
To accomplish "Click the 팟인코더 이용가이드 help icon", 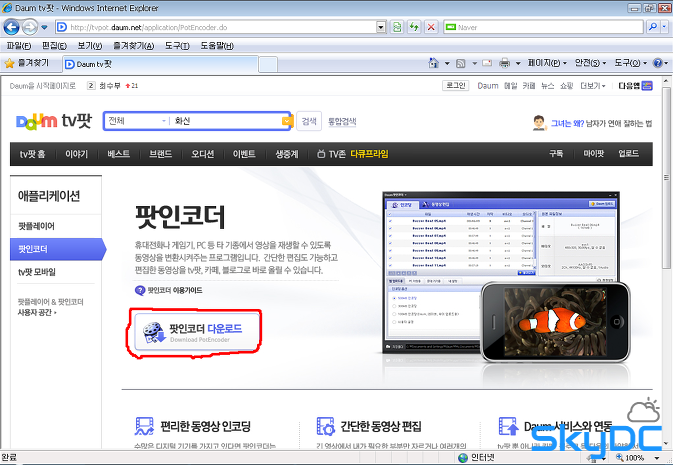I will pos(140,291).
